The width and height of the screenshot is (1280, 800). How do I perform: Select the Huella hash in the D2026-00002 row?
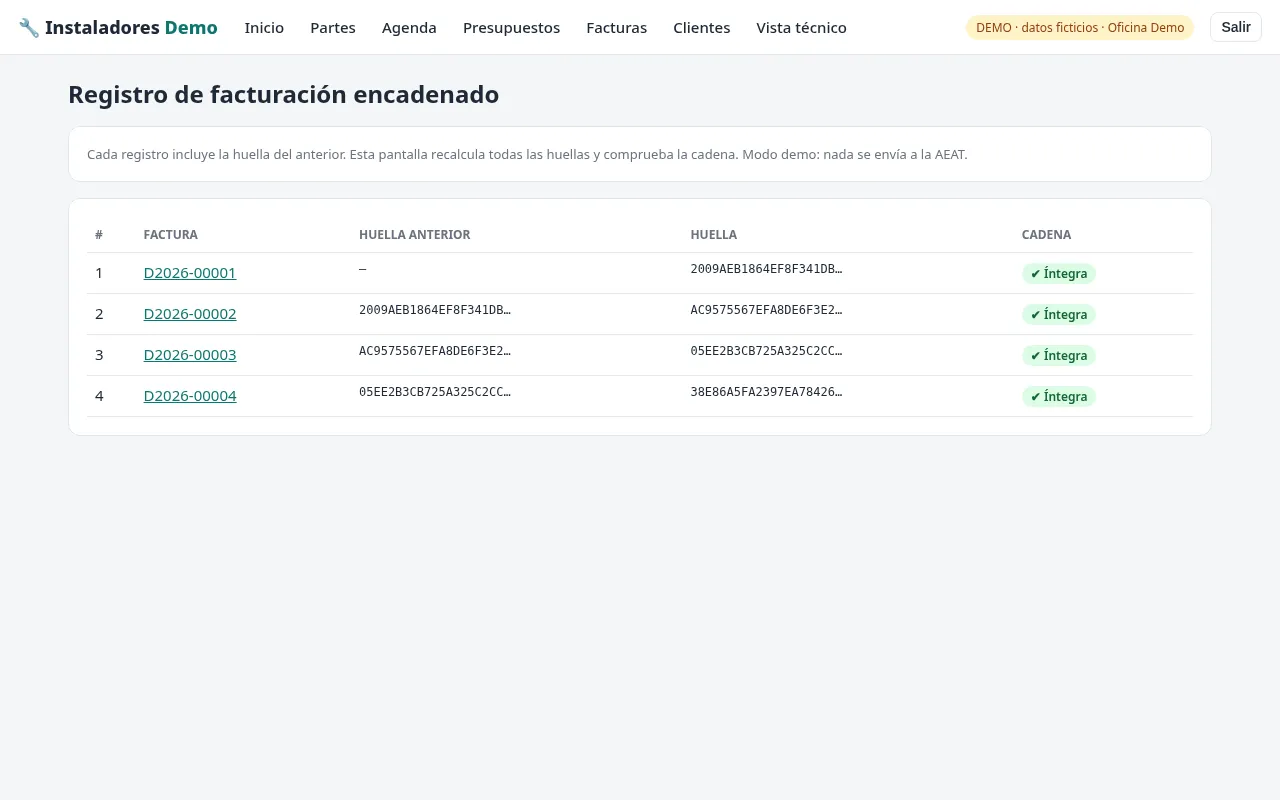(766, 310)
